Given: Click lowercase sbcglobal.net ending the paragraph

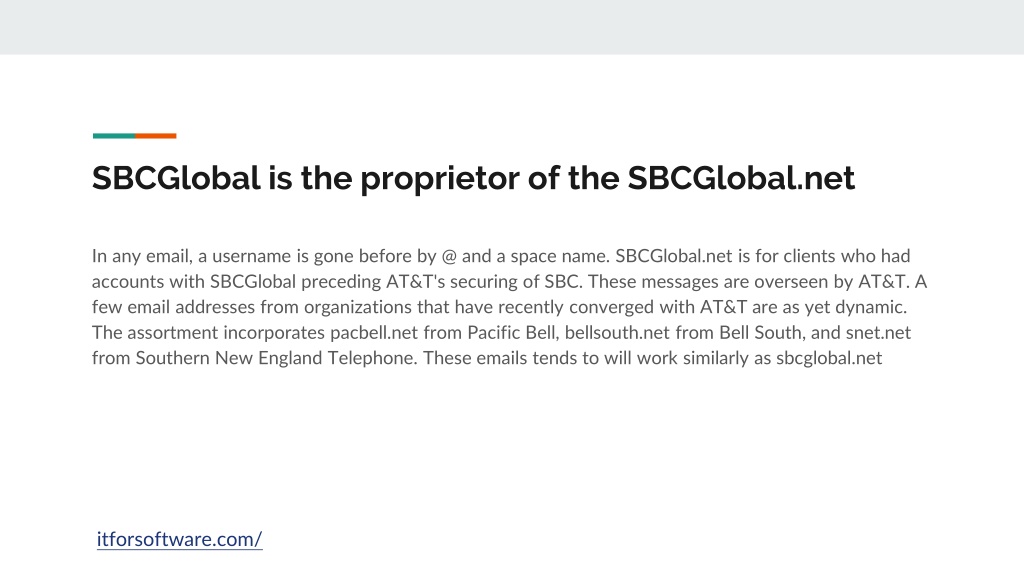Looking at the screenshot, I should point(829,359).
